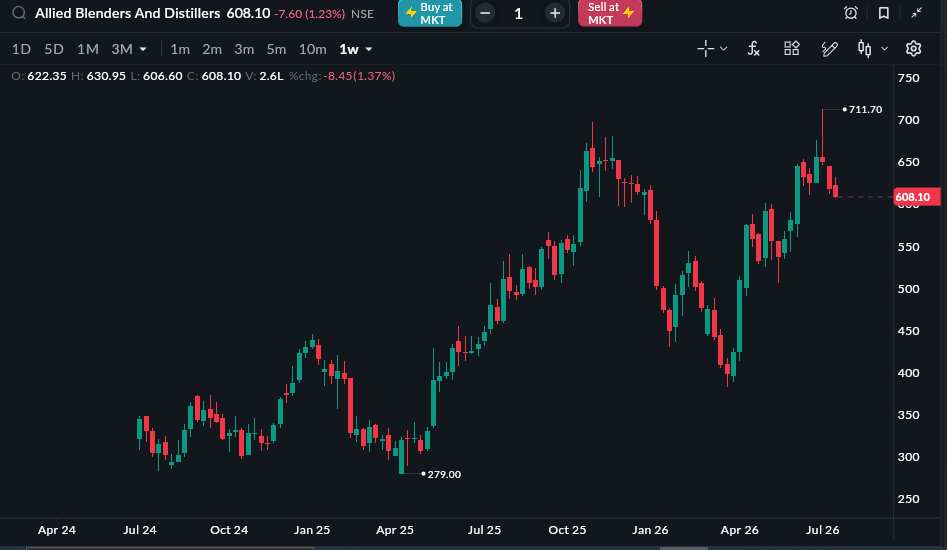Viewport: 947px width, 550px height.
Task: Click the NSE exchange label
Action: pyautogui.click(x=362, y=14)
